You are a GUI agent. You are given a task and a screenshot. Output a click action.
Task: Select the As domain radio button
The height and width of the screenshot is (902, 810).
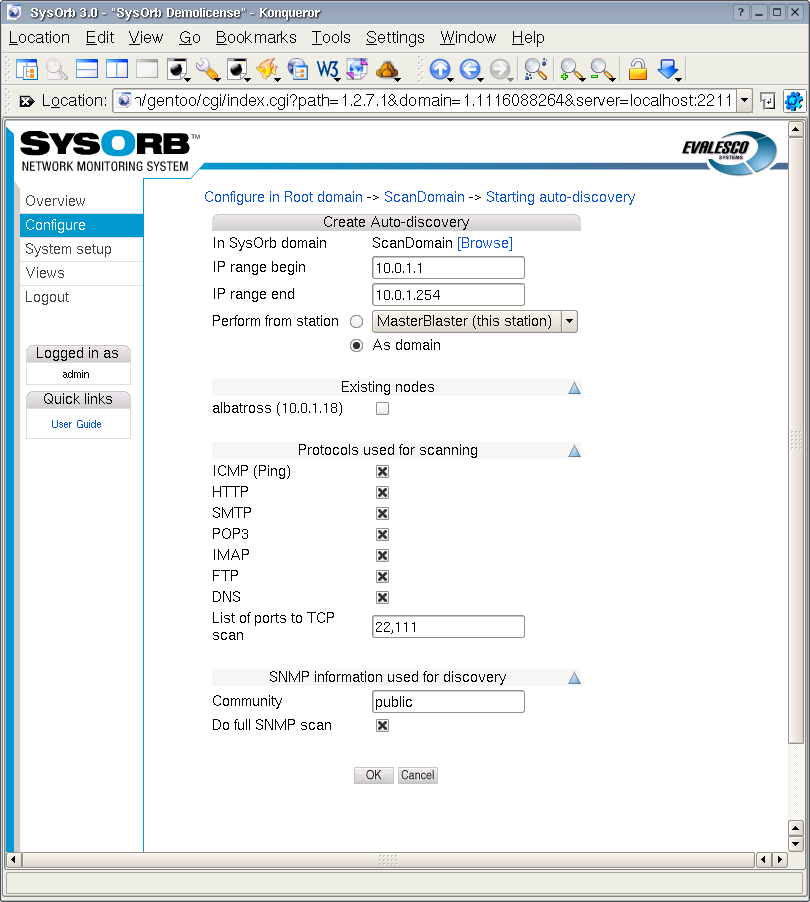[357, 345]
